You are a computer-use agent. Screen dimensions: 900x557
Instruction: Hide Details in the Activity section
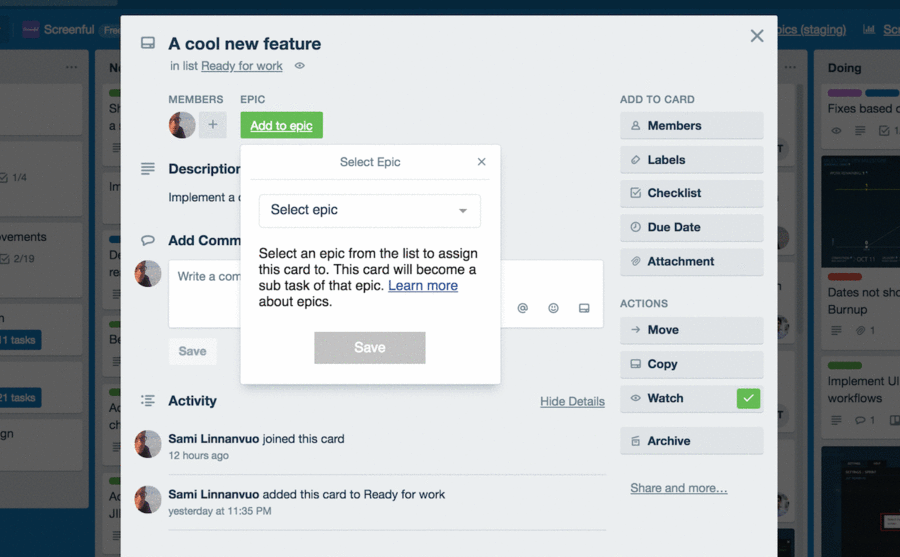point(572,401)
